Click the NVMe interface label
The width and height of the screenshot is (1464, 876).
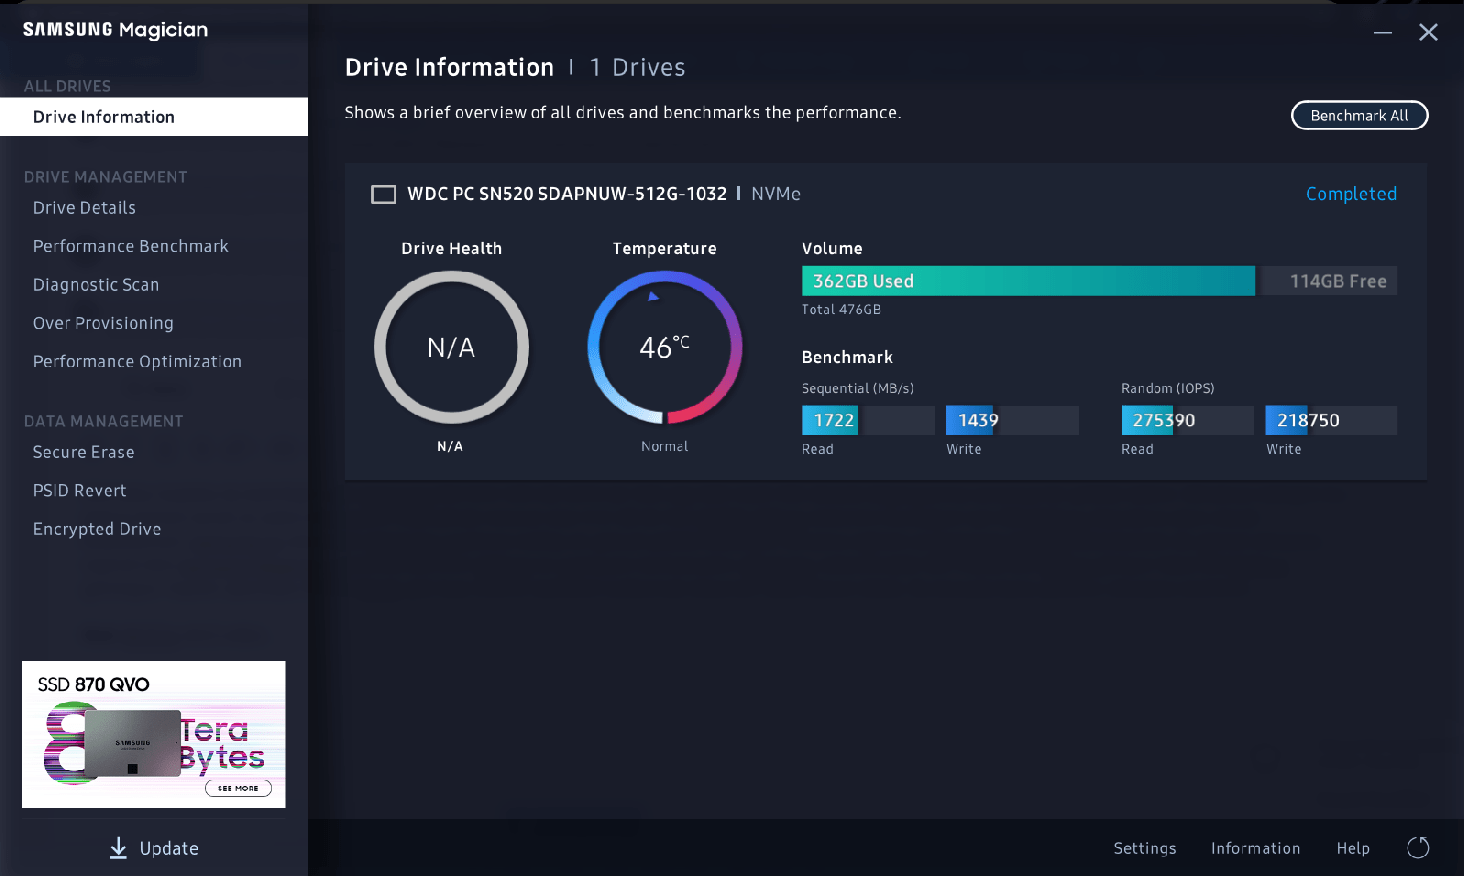pyautogui.click(x=776, y=194)
